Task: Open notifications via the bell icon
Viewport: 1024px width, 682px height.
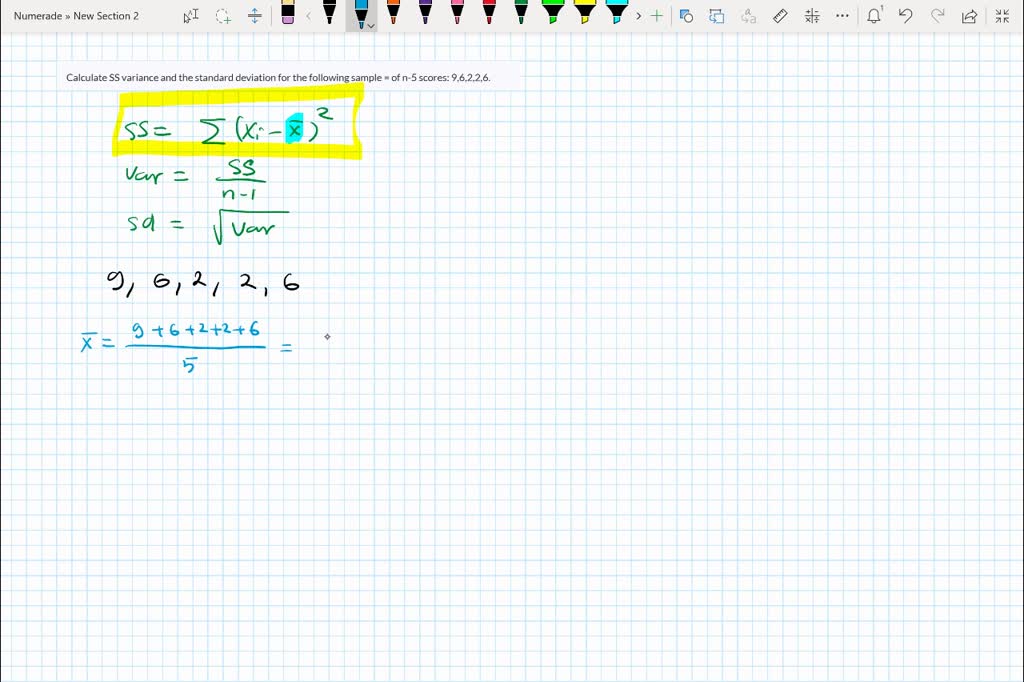Action: tap(872, 15)
